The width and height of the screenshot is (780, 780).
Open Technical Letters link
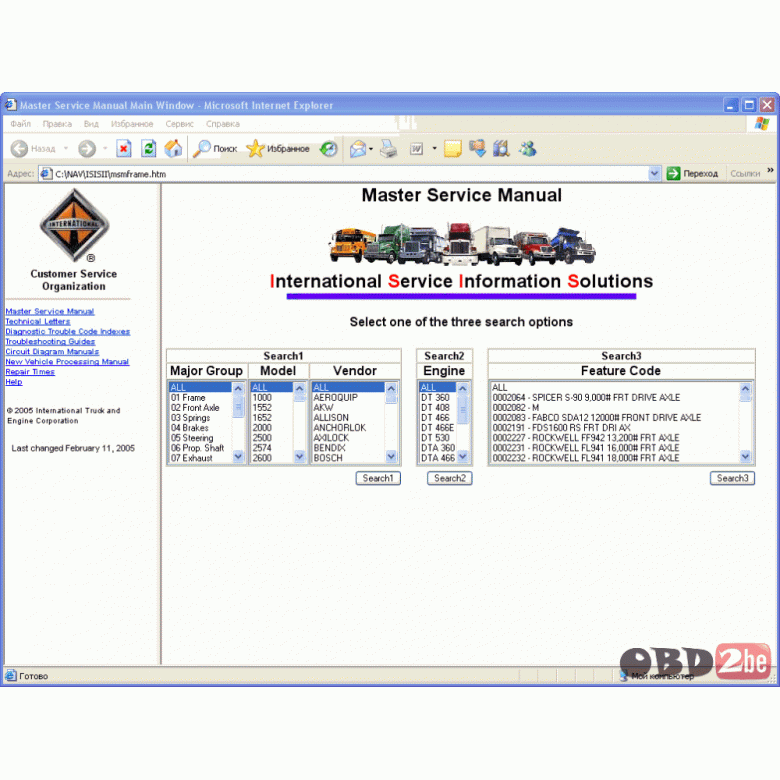38,321
